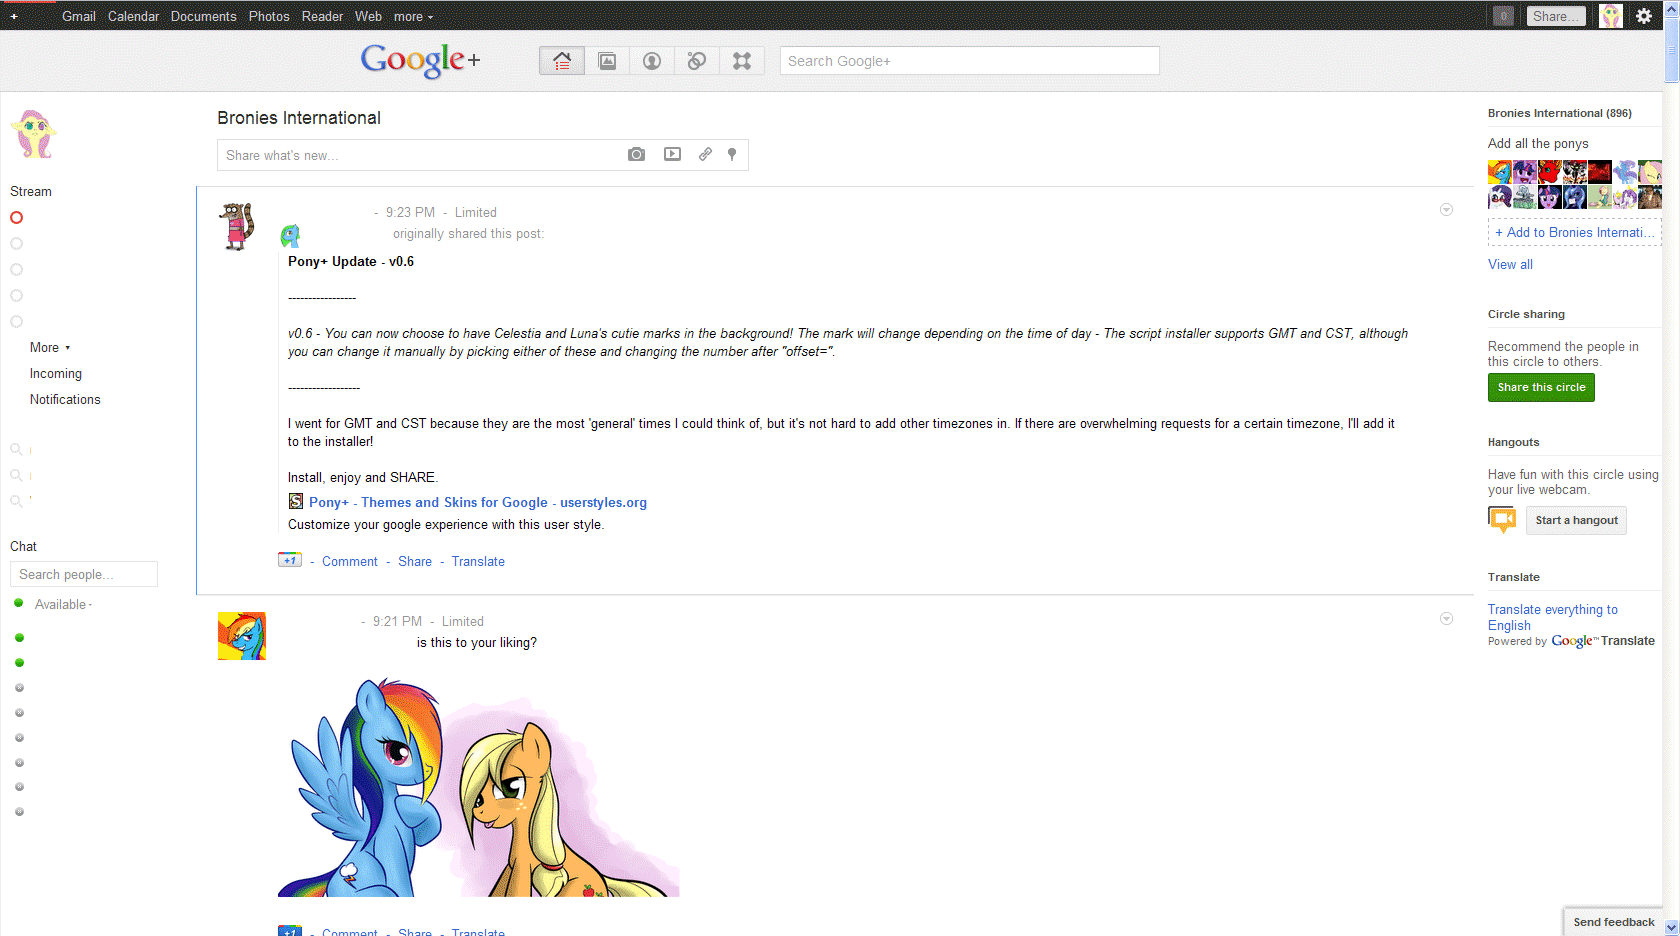
Task: Open the Games navigation icon
Action: tap(742, 61)
